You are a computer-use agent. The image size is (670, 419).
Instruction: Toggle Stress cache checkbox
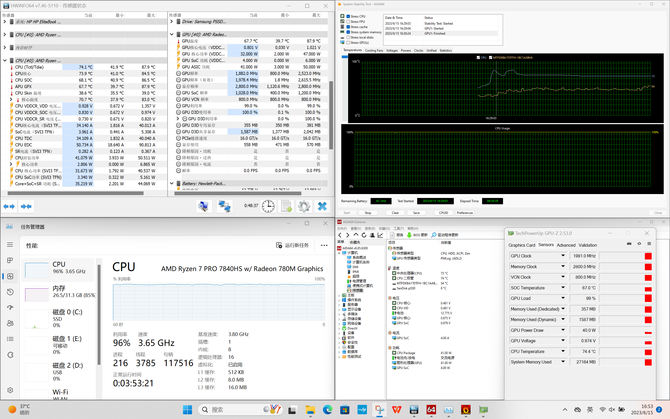[x=348, y=27]
